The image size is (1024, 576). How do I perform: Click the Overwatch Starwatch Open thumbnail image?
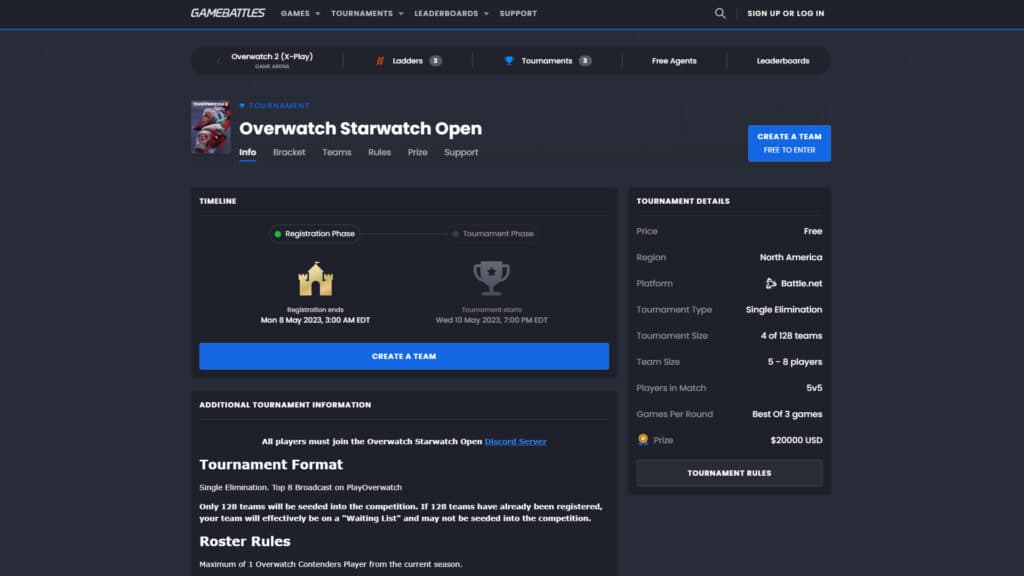click(207, 127)
